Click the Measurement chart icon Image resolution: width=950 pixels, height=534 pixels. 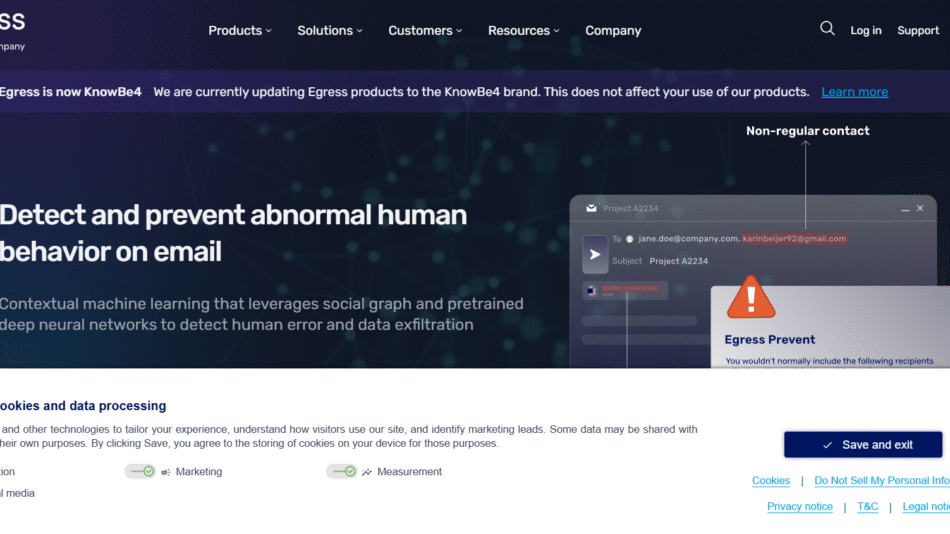tap(367, 472)
